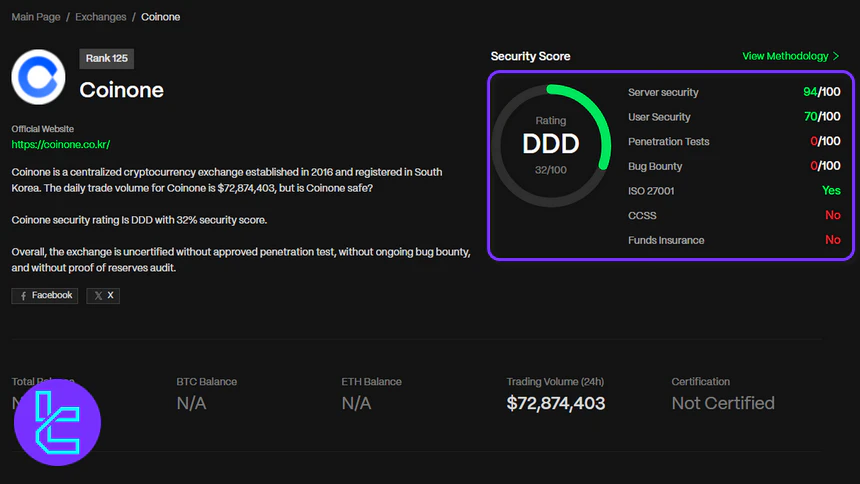Click the X logo icon
The image size is (860, 484).
click(98, 296)
